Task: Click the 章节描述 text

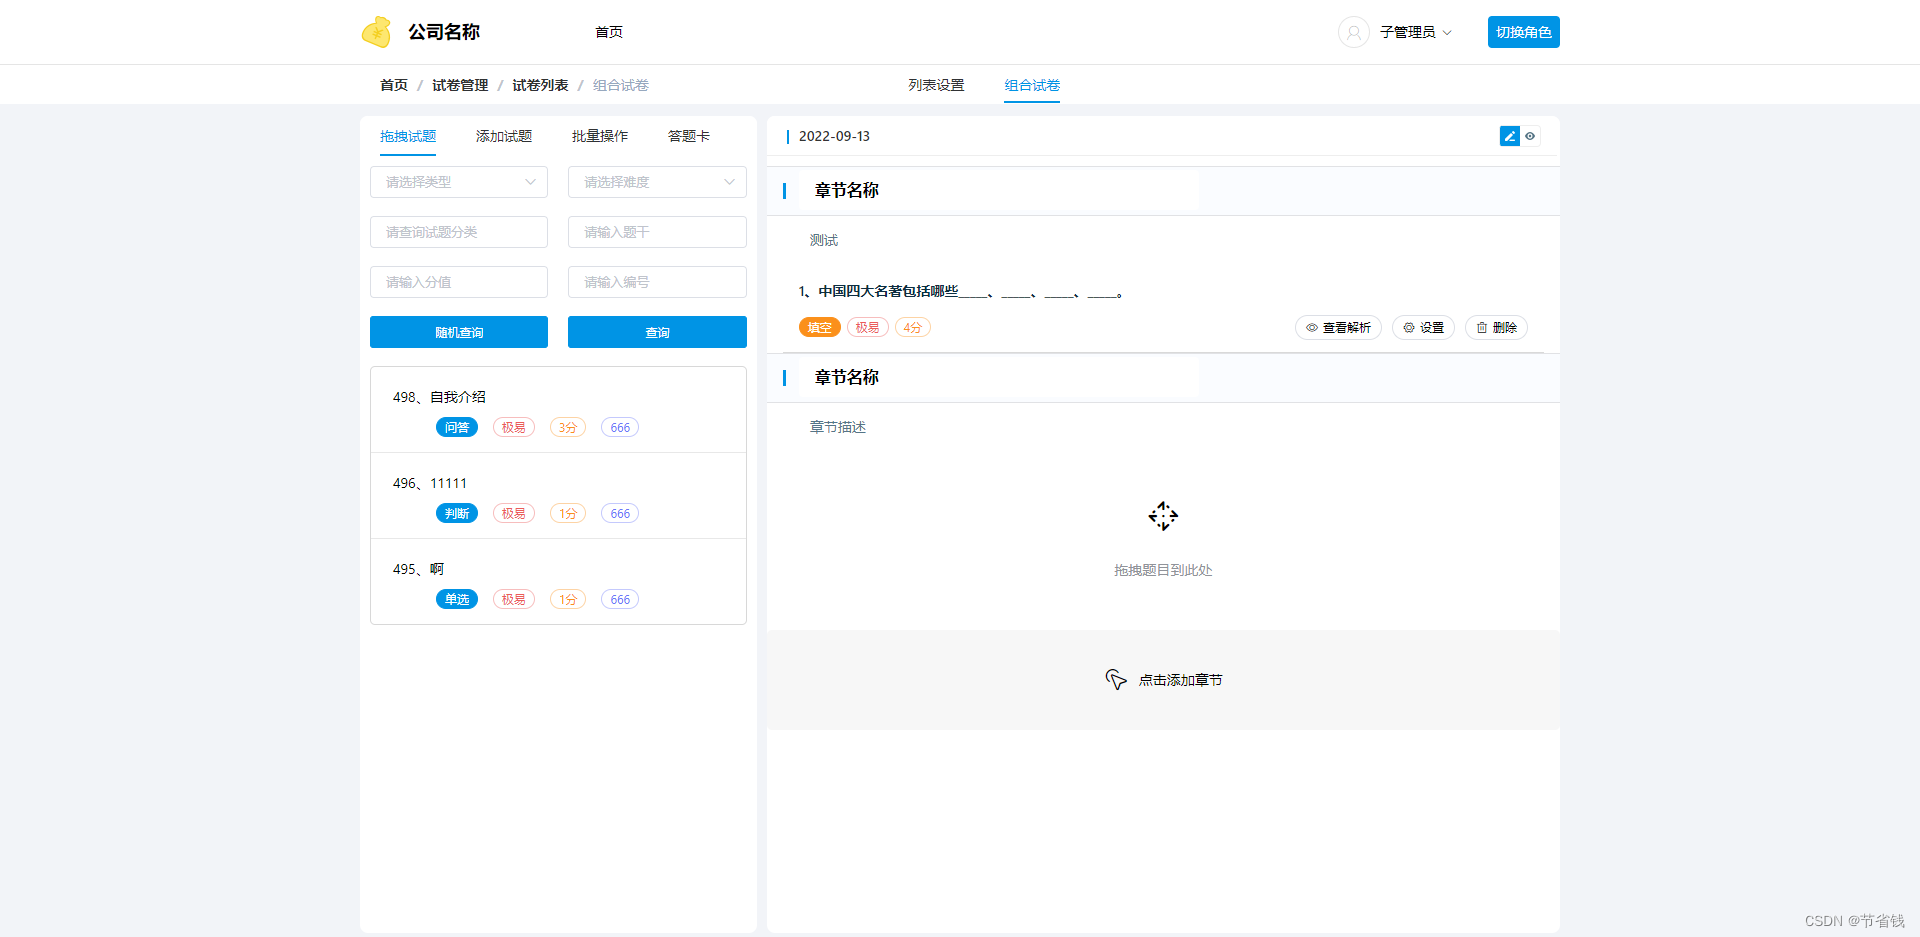Action: tap(838, 427)
